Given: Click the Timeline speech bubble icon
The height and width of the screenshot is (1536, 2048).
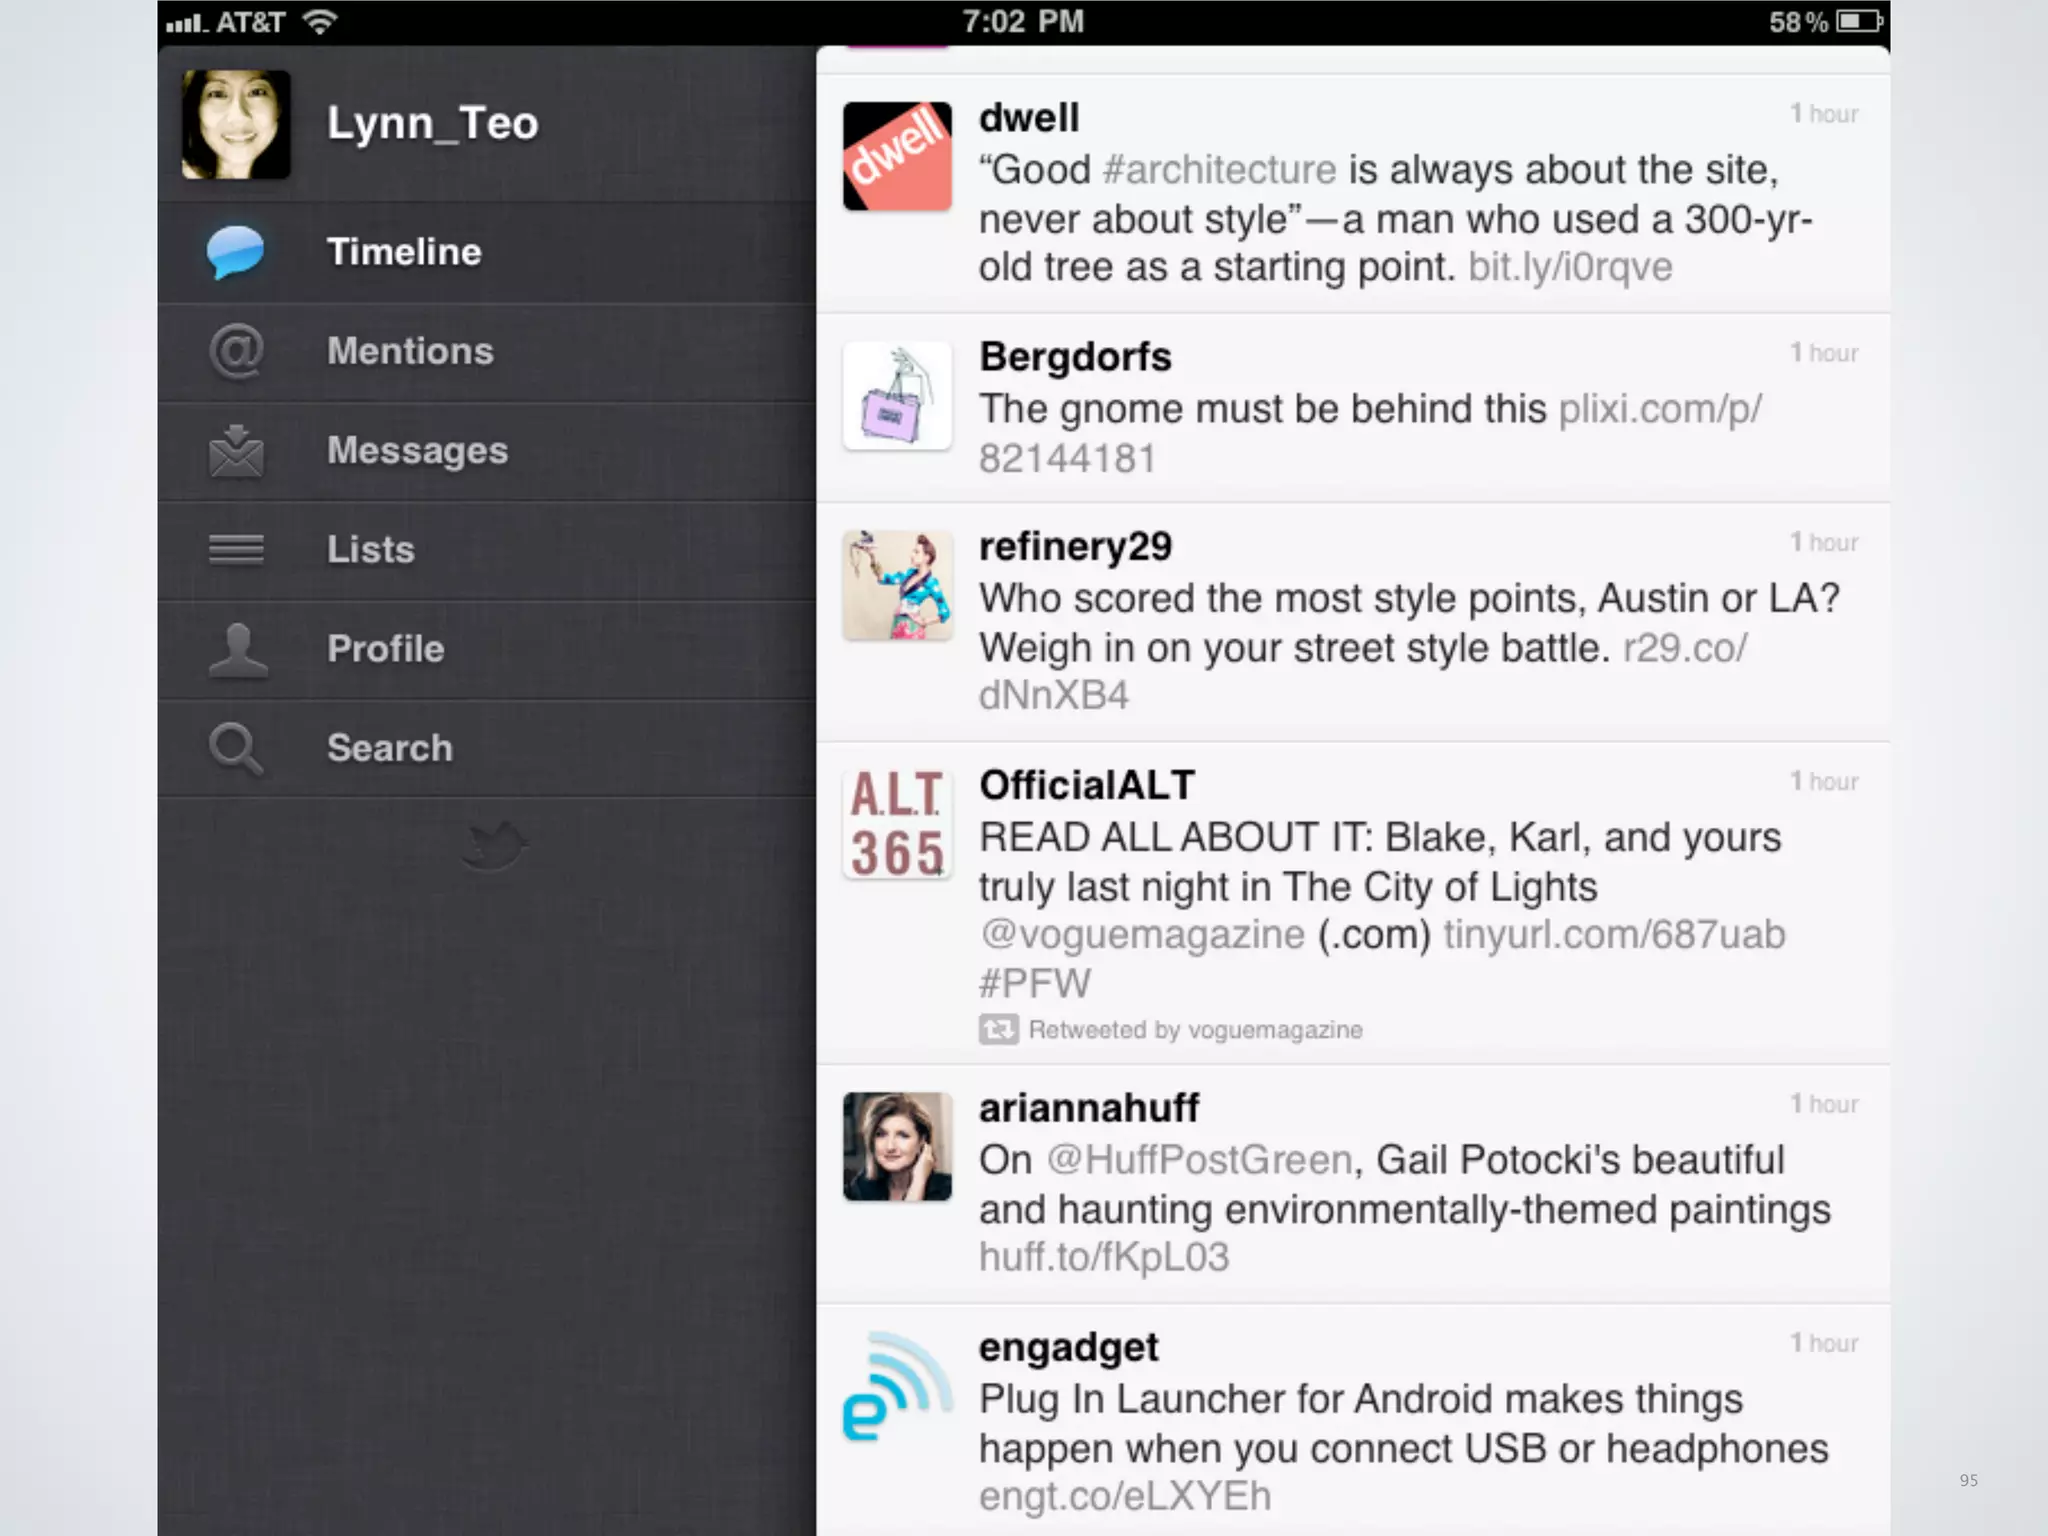Looking at the screenshot, I should click(235, 251).
